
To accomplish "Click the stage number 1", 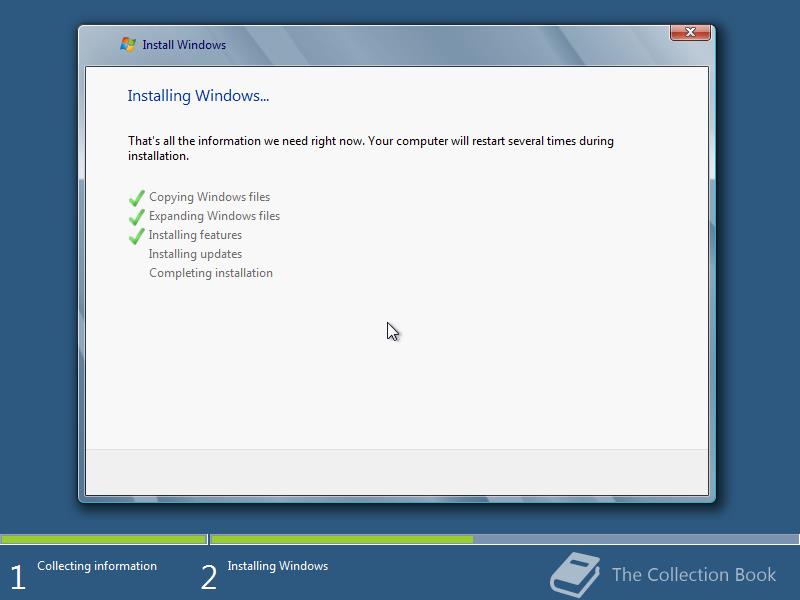I will (18, 578).
